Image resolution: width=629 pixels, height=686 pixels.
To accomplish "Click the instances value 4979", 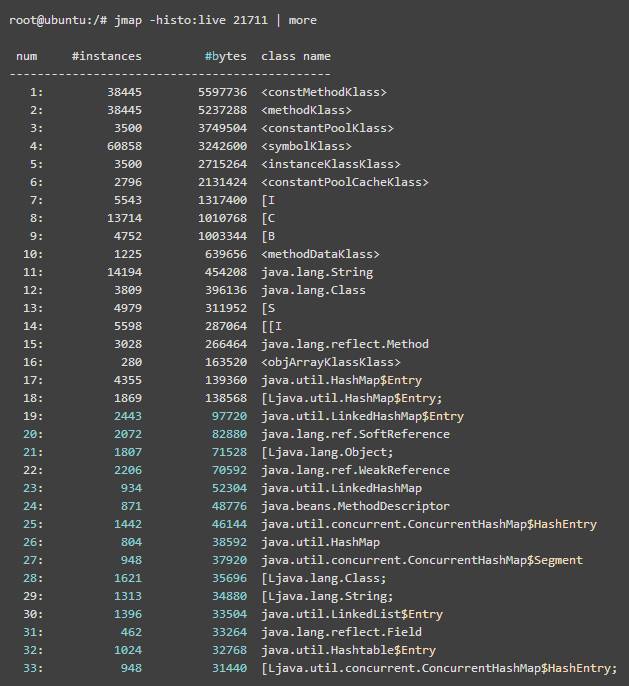I will coord(128,308).
